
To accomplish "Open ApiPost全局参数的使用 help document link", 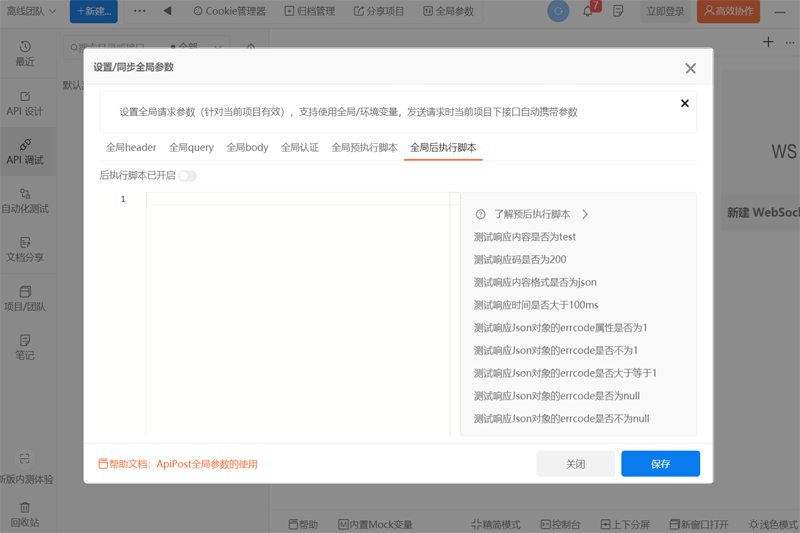I will (207, 464).
